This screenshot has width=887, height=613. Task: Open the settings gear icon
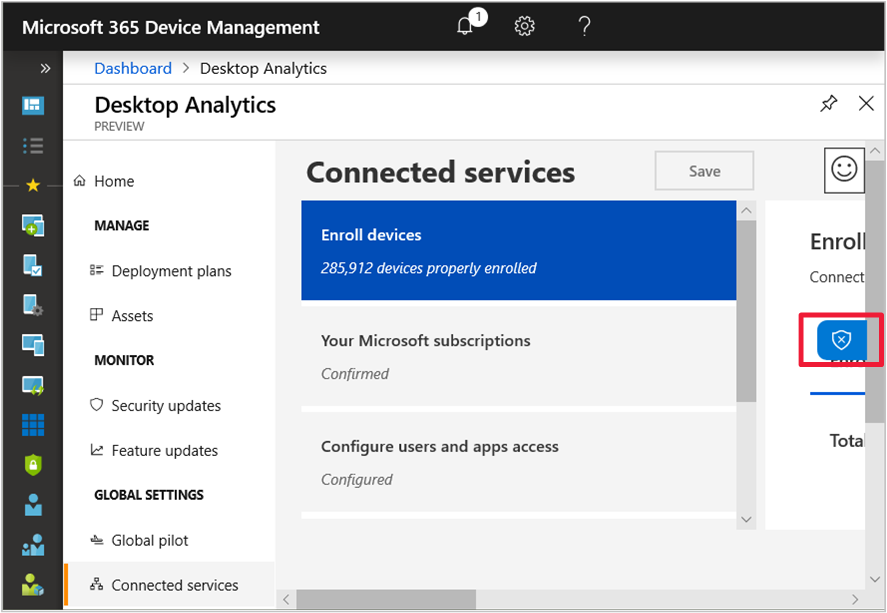tap(524, 26)
